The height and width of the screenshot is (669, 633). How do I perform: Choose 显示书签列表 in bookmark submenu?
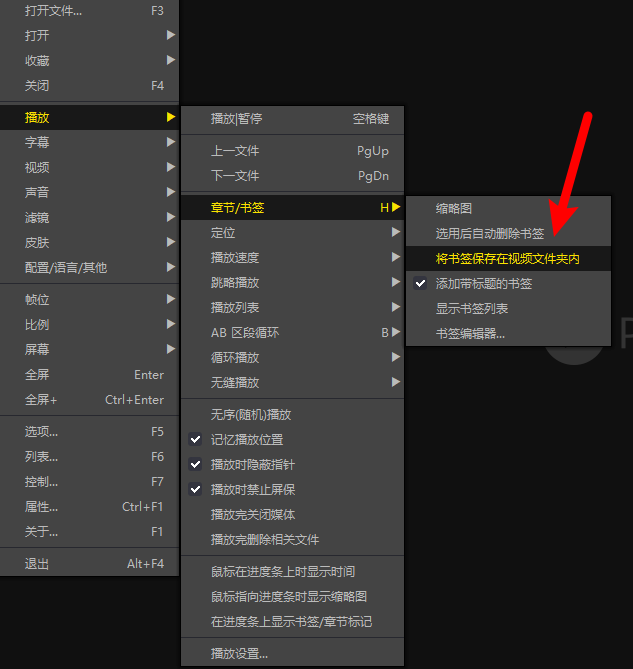click(471, 309)
